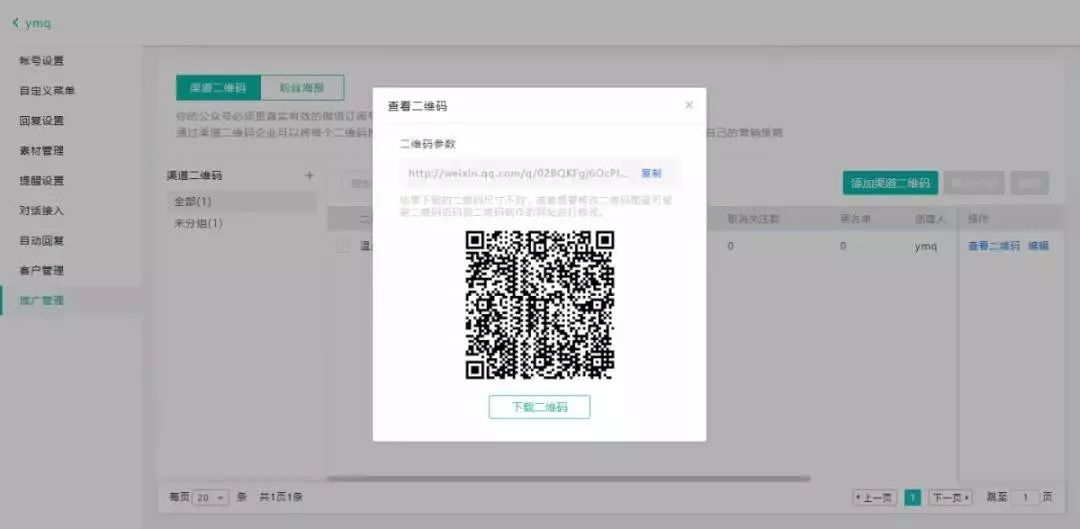Click the 编辑 link in ymq row
This screenshot has height=529, width=1080.
pyautogui.click(x=1039, y=246)
